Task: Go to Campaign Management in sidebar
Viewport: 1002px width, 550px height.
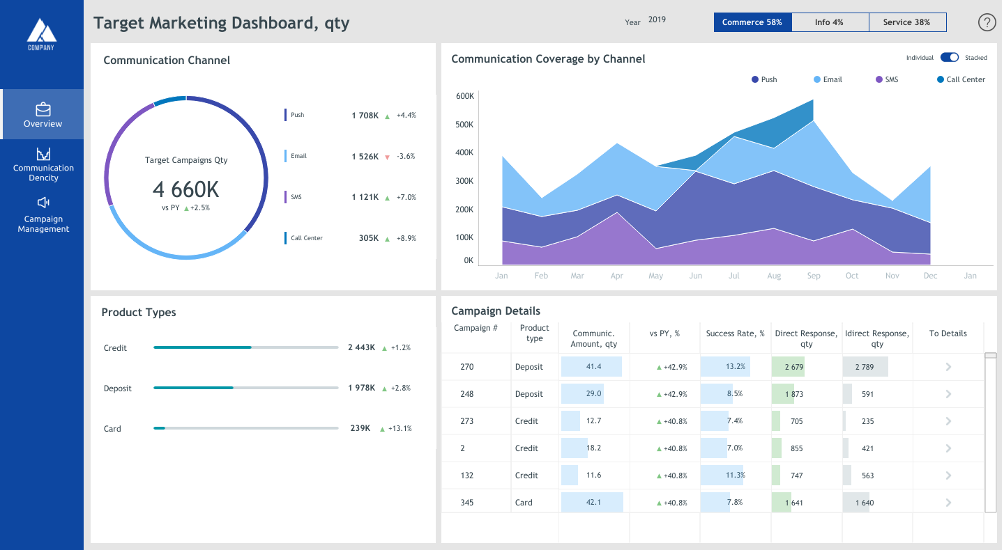Action: (x=43, y=215)
